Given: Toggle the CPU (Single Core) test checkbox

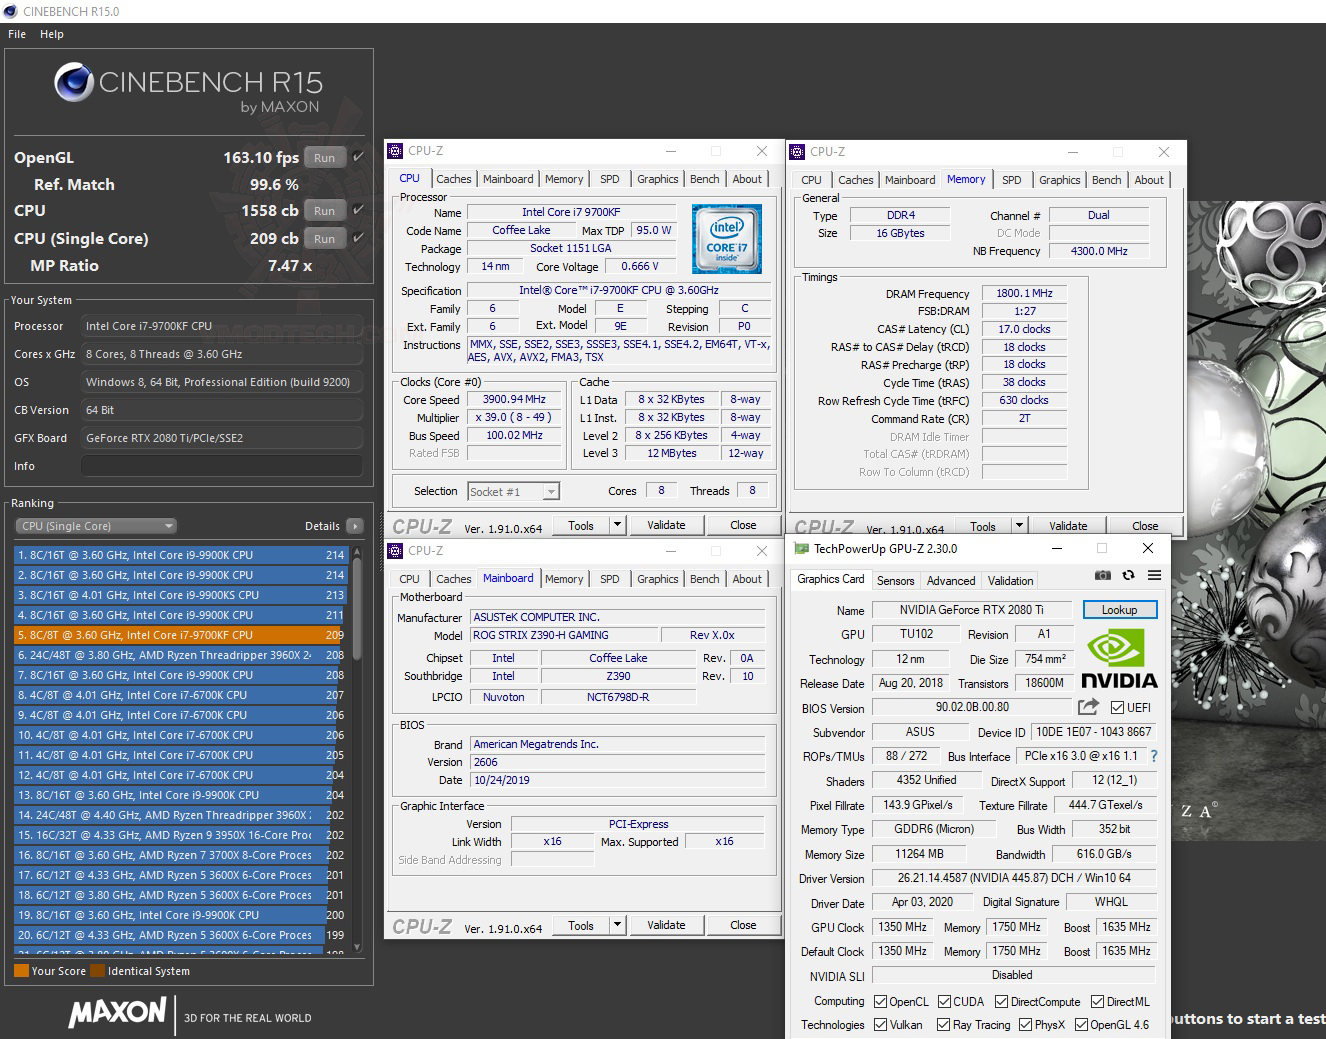Looking at the screenshot, I should (x=358, y=238).
